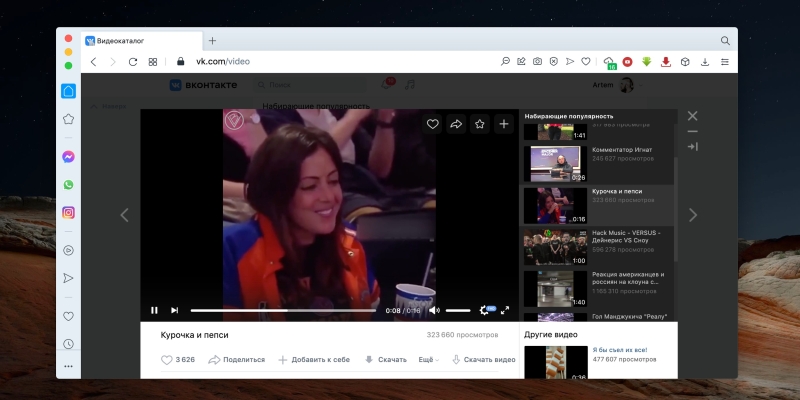This screenshot has height=400, width=800.
Task: Expand the Artem profile menu
Action: coord(617,85)
